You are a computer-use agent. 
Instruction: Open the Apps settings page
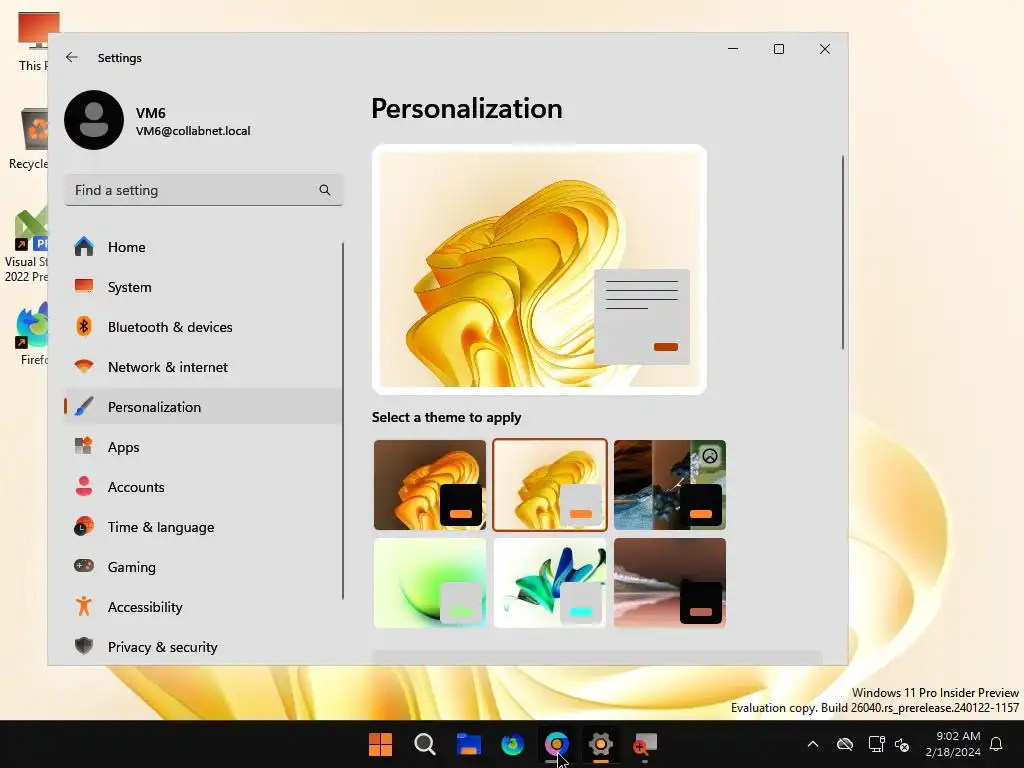click(202, 447)
